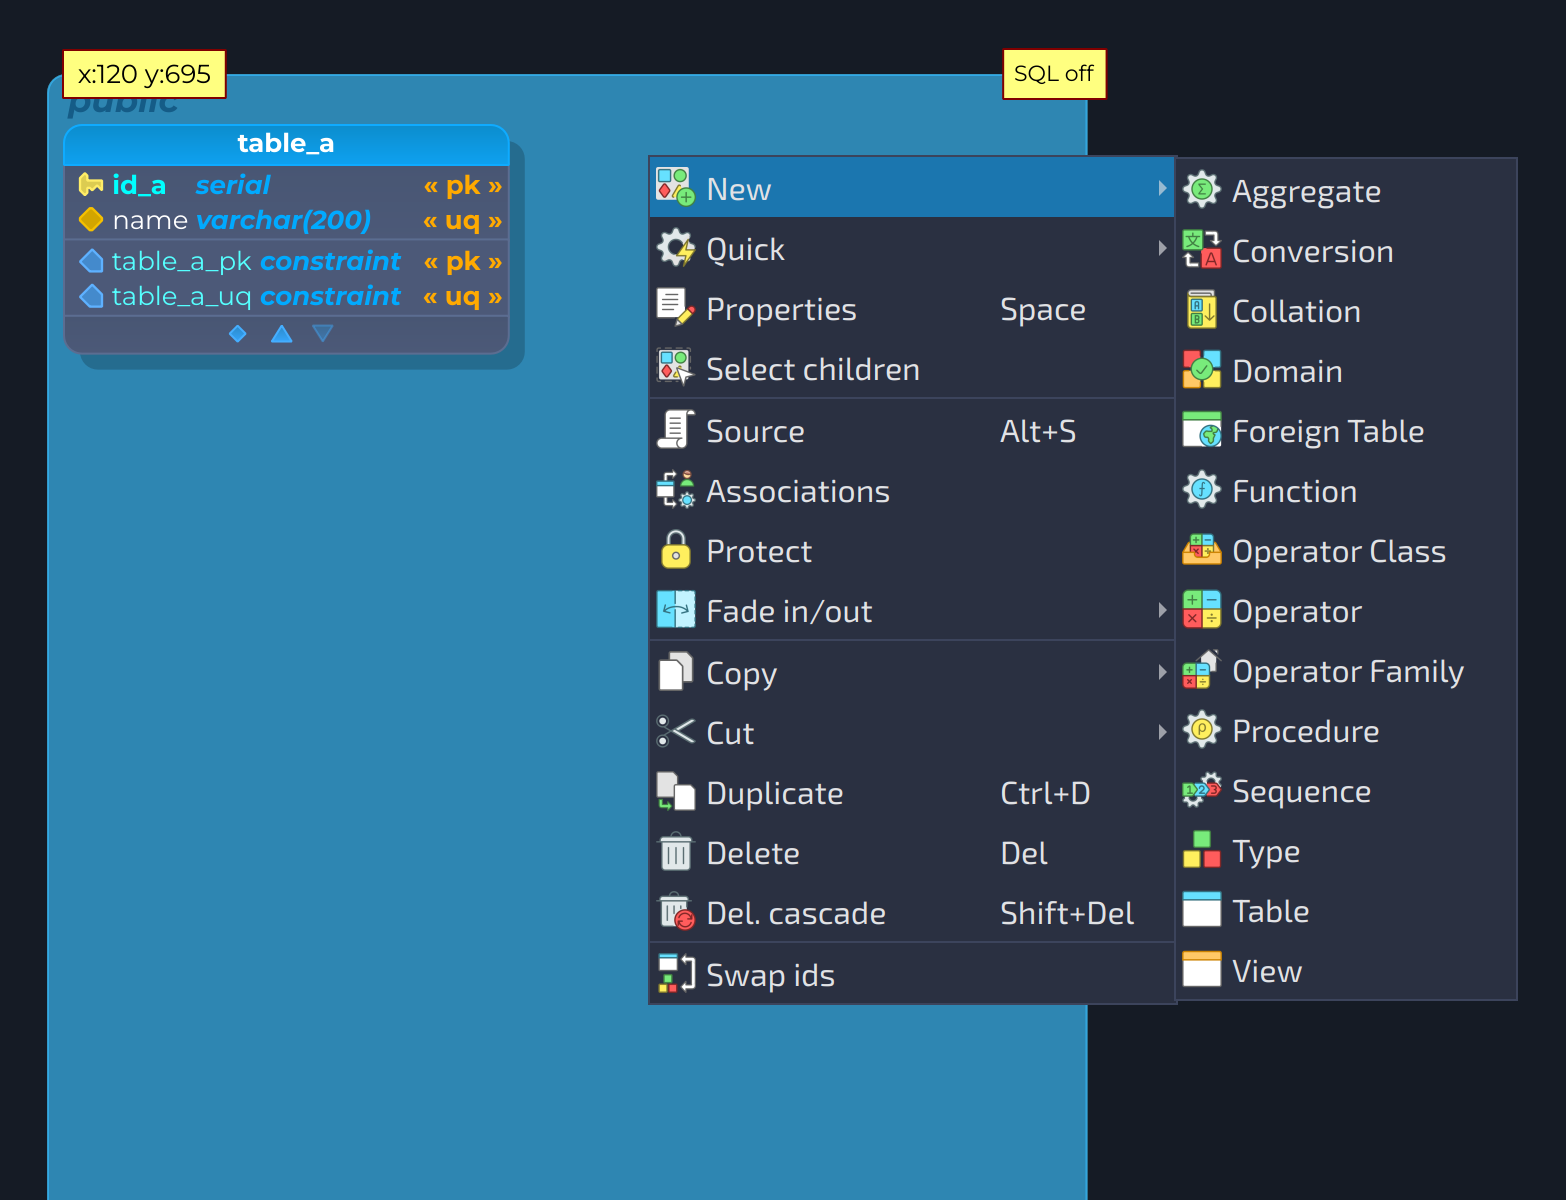The image size is (1566, 1200).
Task: Create a new Table from submenu
Action: click(x=1347, y=911)
